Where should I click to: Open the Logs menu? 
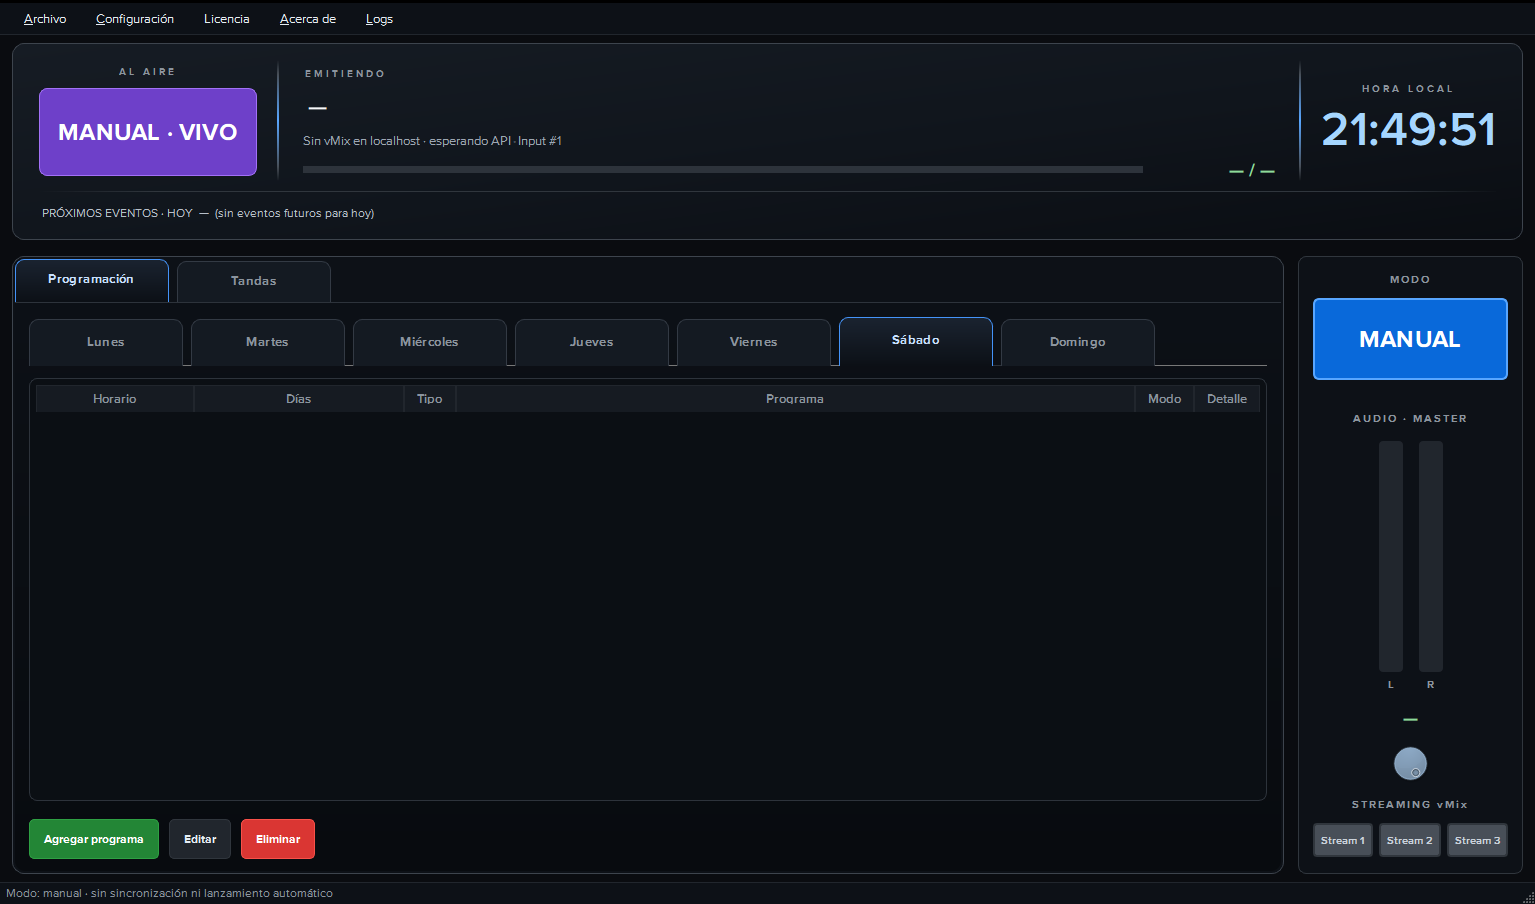coord(379,18)
